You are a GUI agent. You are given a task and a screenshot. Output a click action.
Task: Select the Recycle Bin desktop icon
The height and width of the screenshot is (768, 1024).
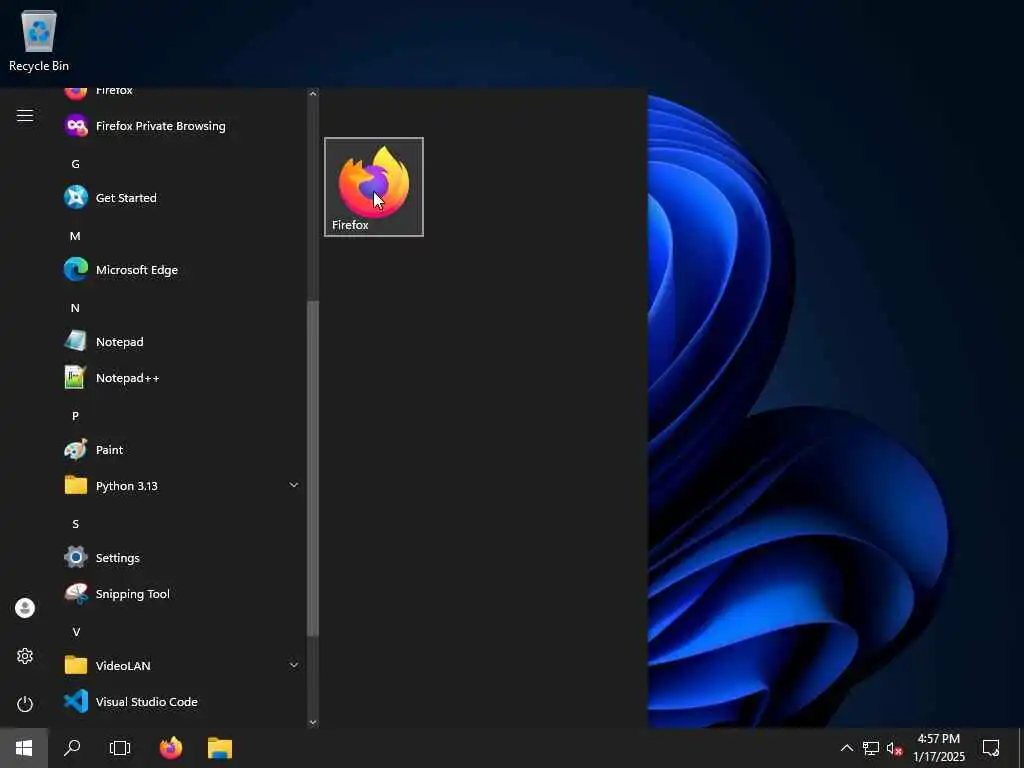click(x=39, y=41)
